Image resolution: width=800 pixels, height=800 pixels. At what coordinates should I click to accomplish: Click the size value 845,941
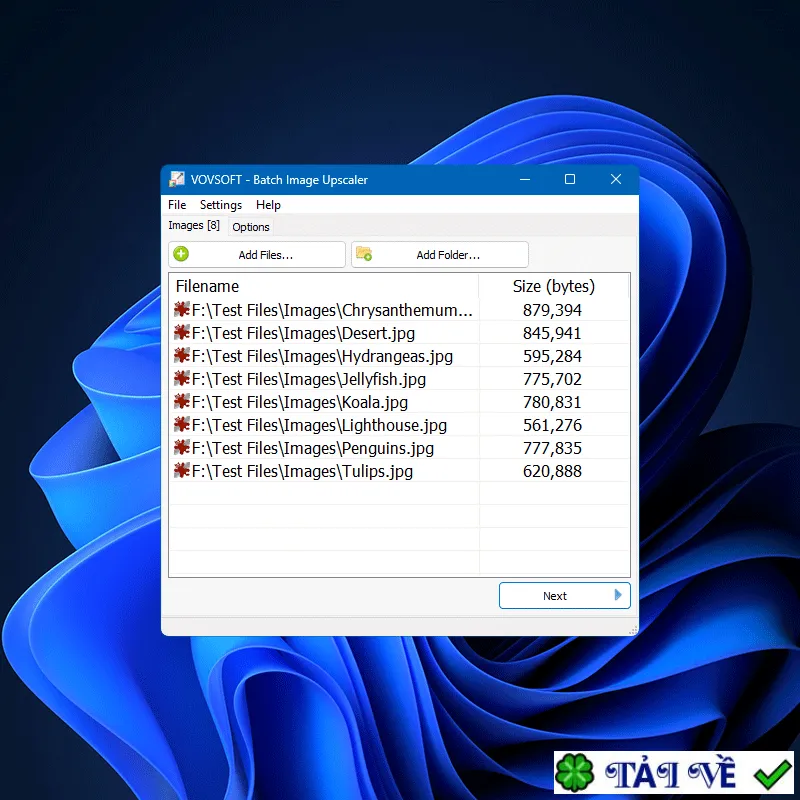click(552, 333)
